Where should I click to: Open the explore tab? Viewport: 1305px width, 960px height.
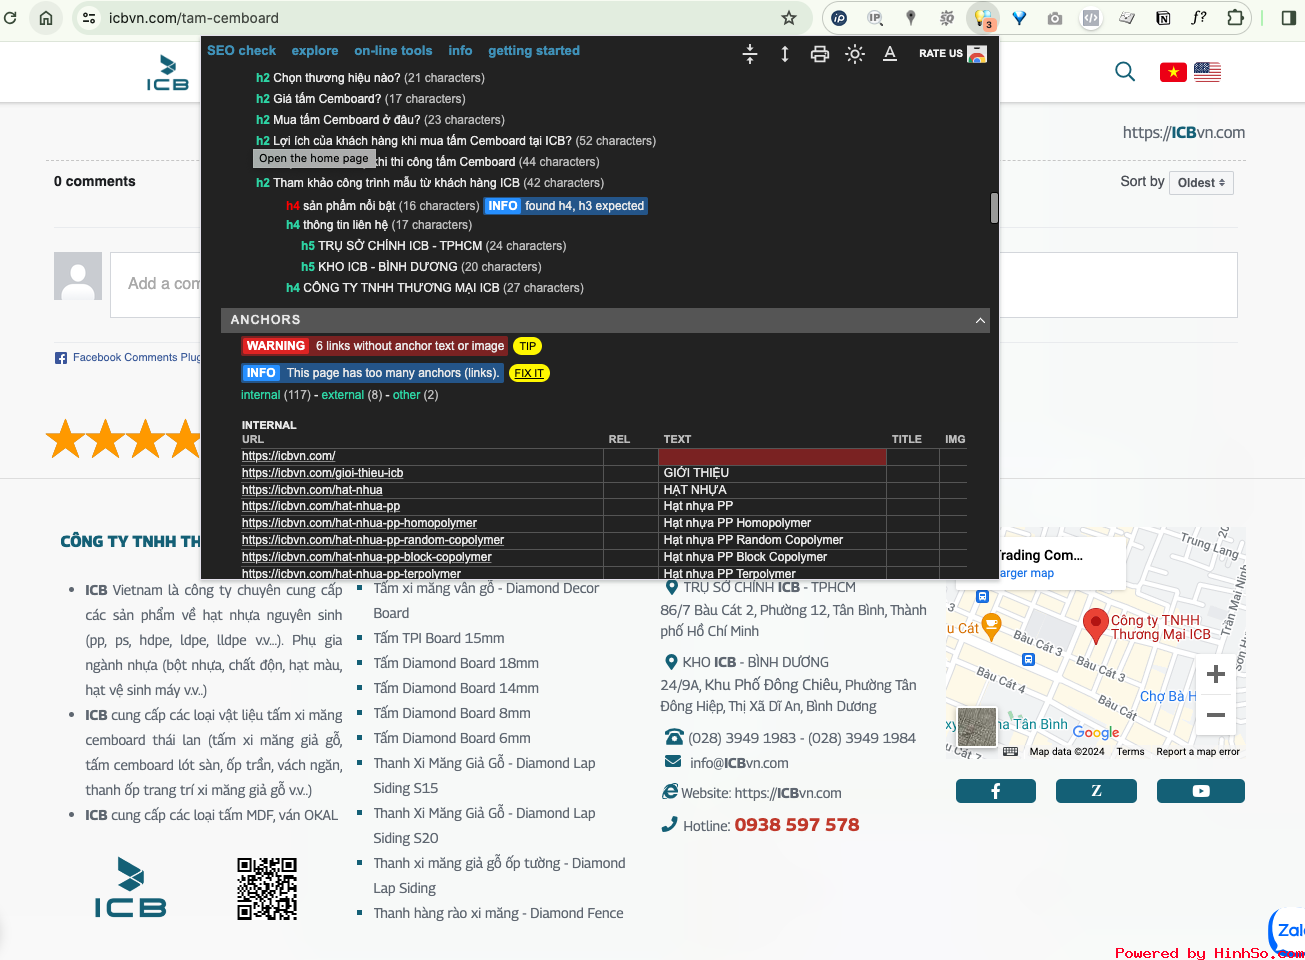click(x=315, y=50)
